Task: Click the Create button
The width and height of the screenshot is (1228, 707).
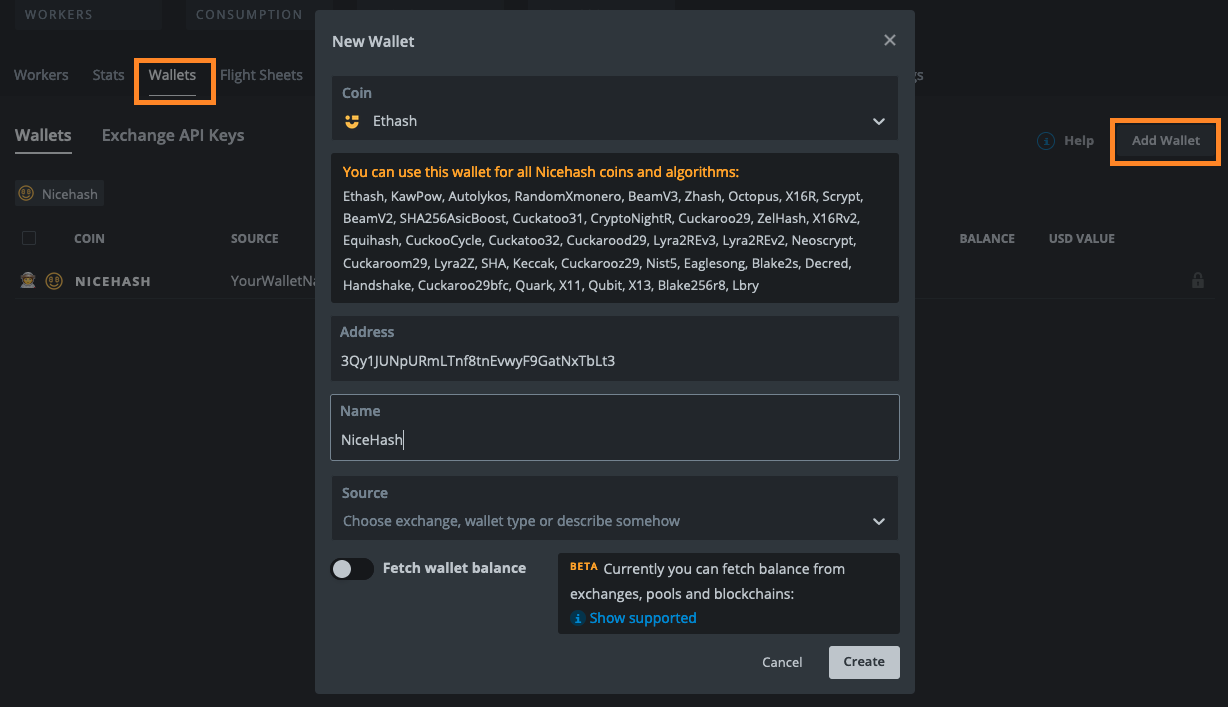Action: click(x=863, y=662)
